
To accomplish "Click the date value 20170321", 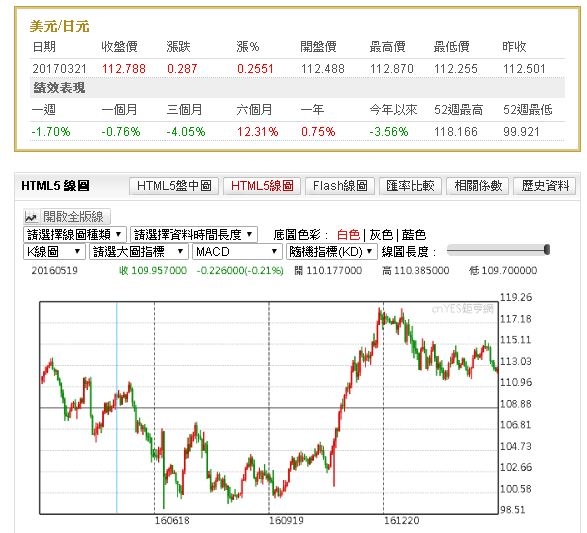I will pos(60,69).
